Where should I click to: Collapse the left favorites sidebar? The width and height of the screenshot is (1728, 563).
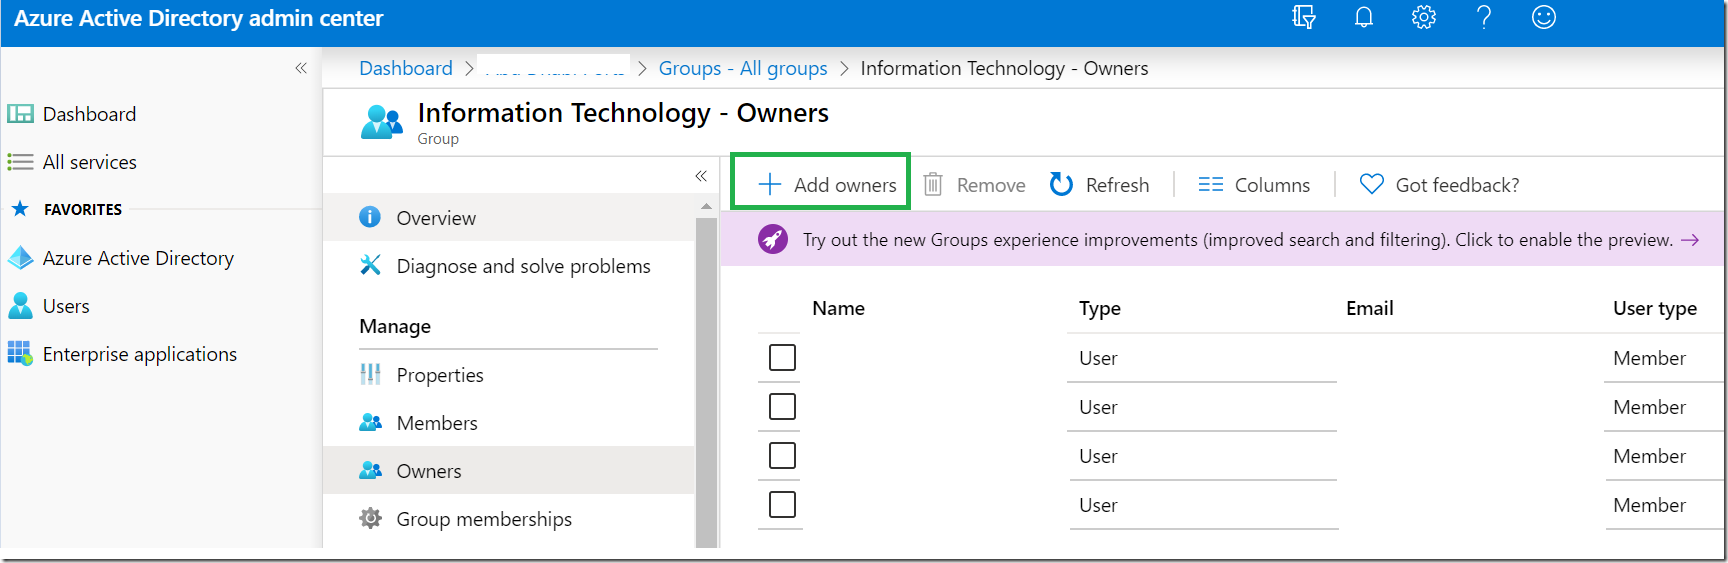point(301,68)
